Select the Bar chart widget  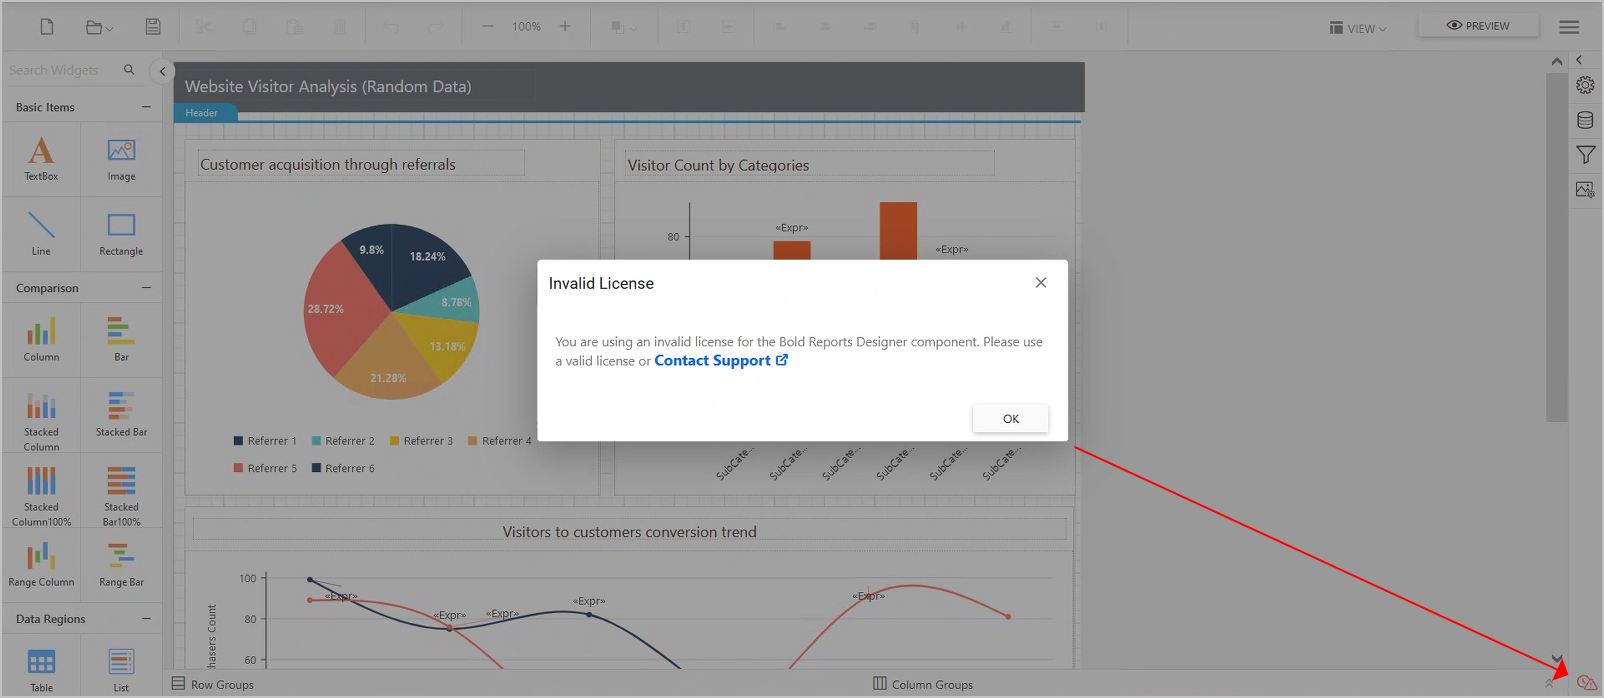[121, 339]
